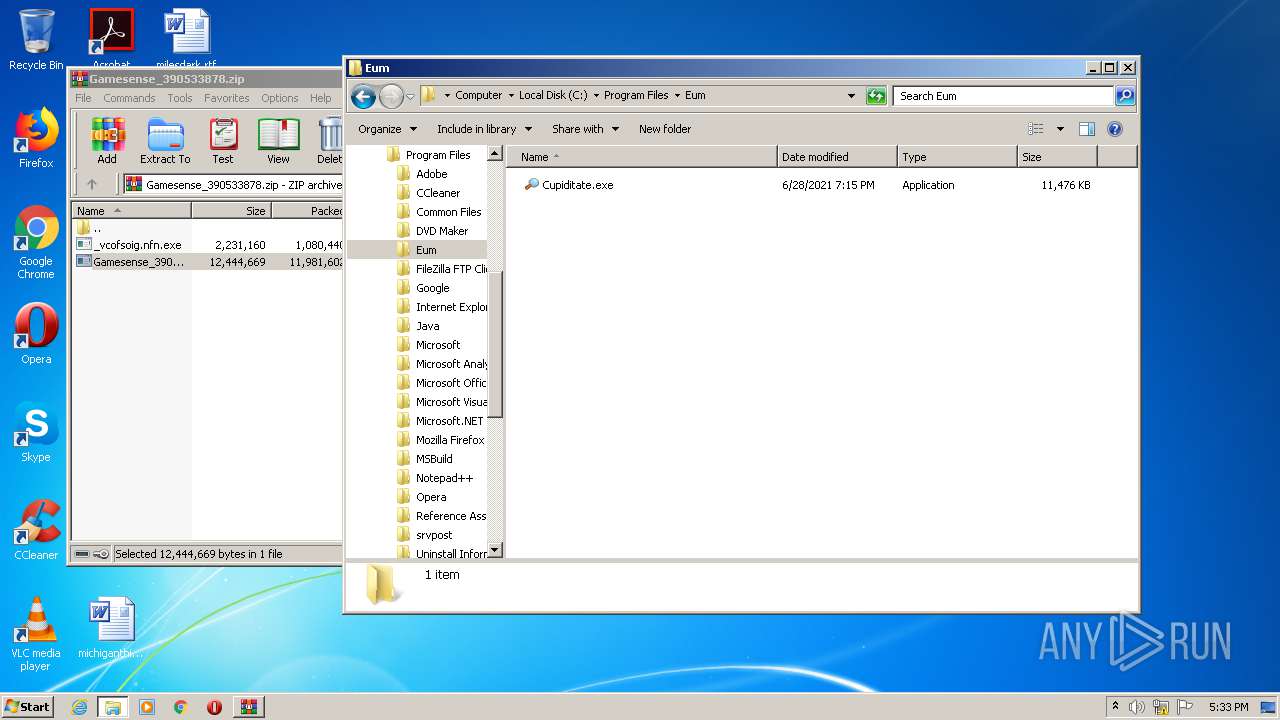The image size is (1280, 720).
Task: Click the volume speaker tray icon
Action: point(1137,707)
